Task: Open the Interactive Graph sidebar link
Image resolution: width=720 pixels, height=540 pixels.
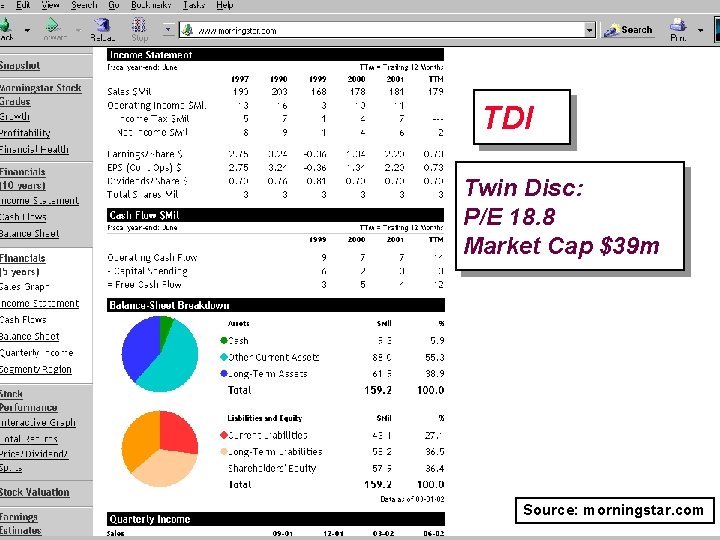Action: (38, 422)
